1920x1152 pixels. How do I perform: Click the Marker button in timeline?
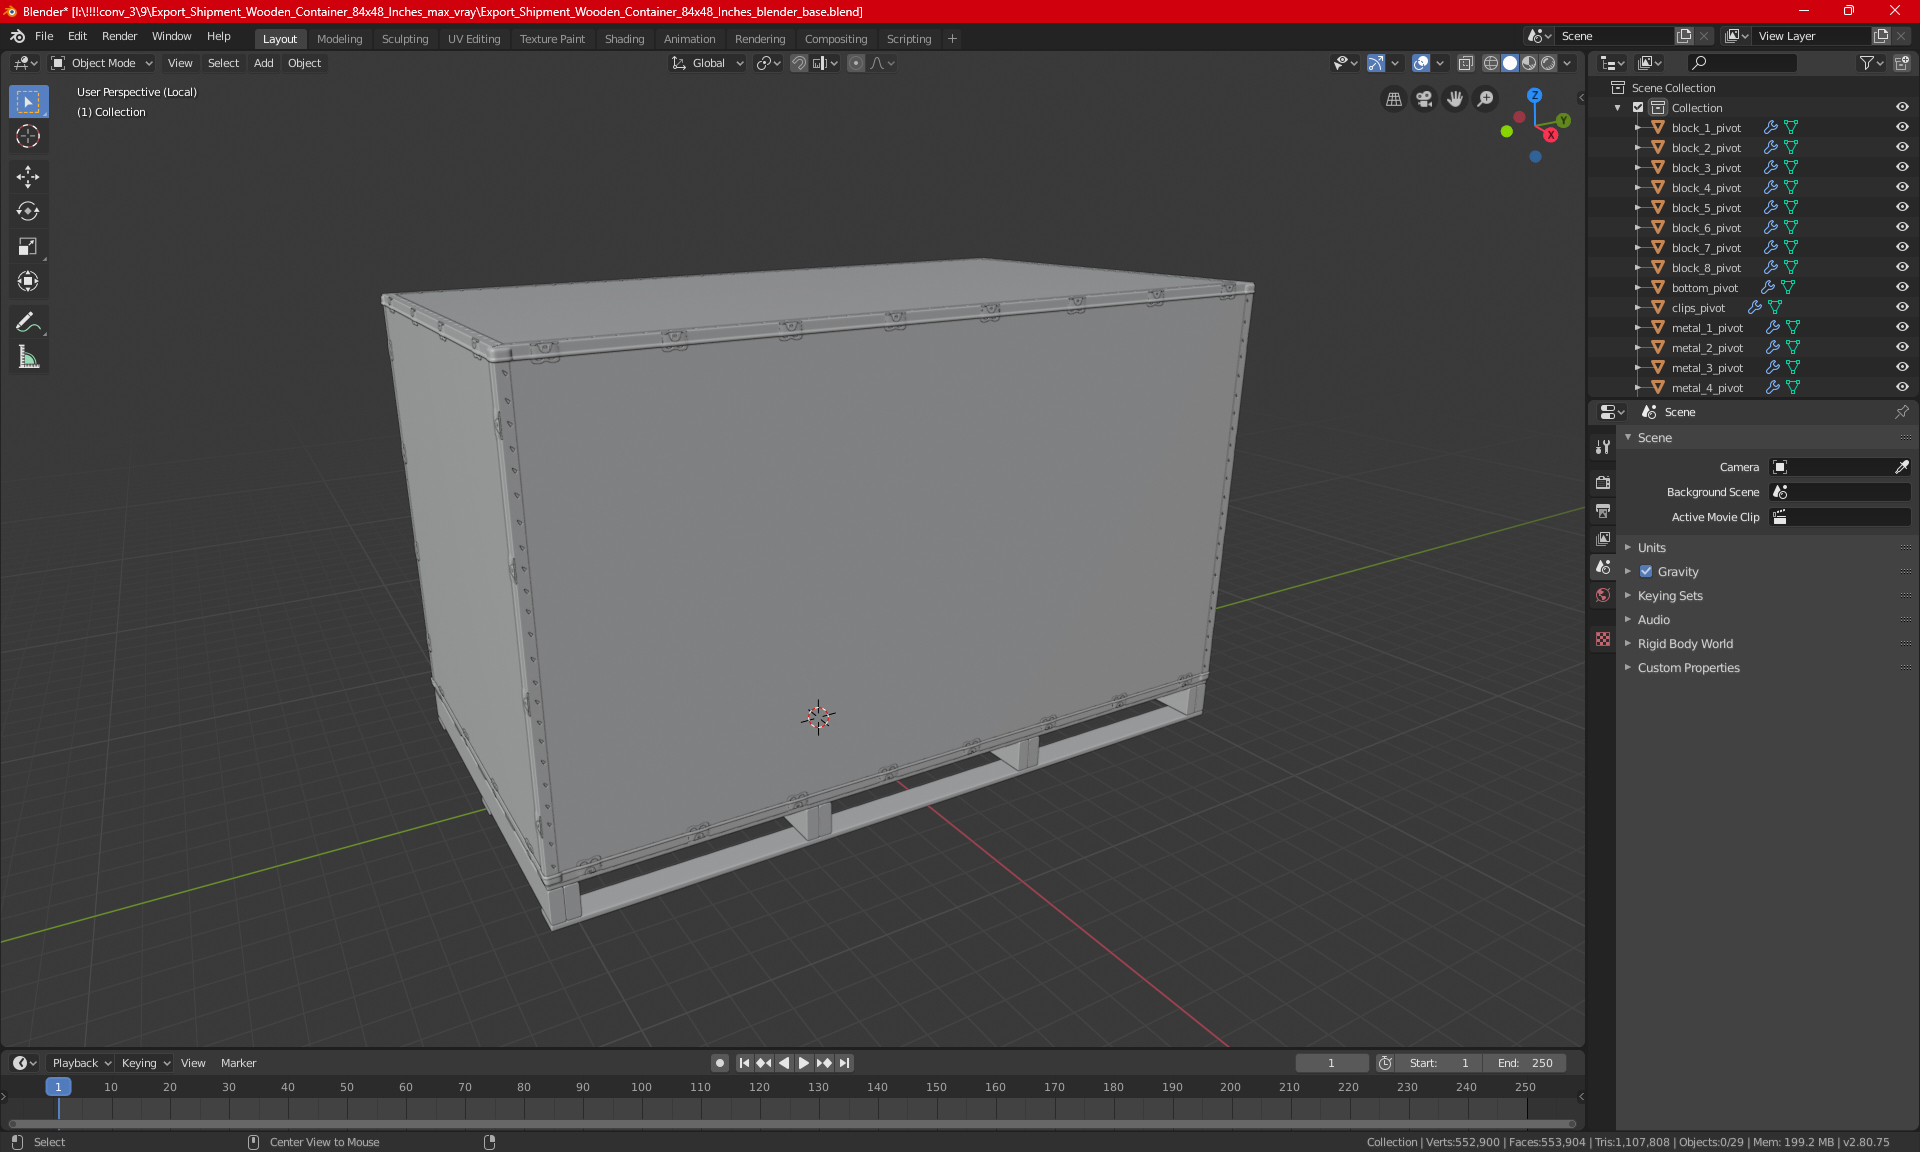click(238, 1063)
